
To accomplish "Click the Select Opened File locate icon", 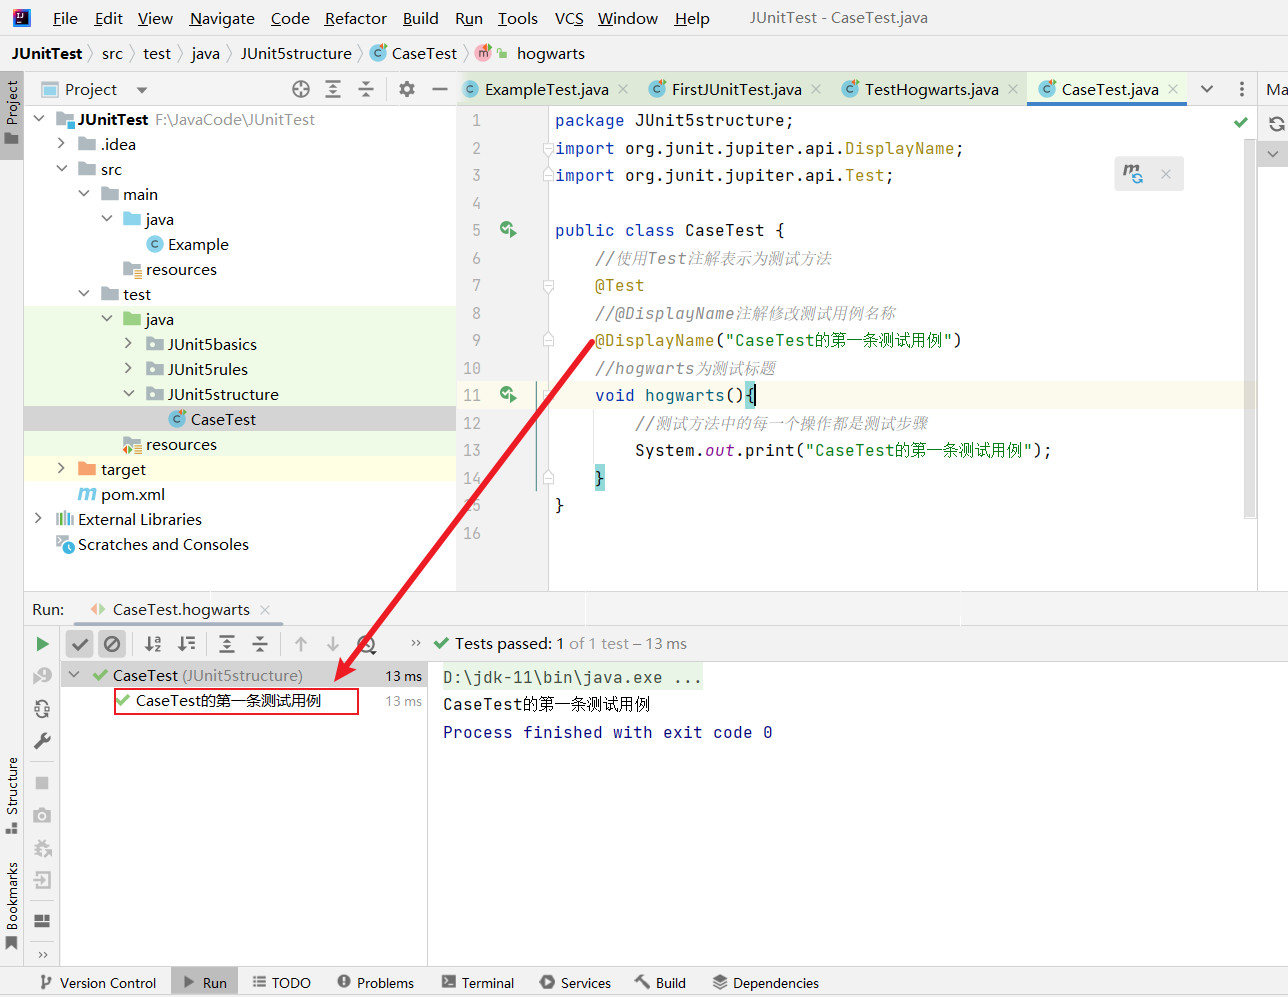I will 301,89.
